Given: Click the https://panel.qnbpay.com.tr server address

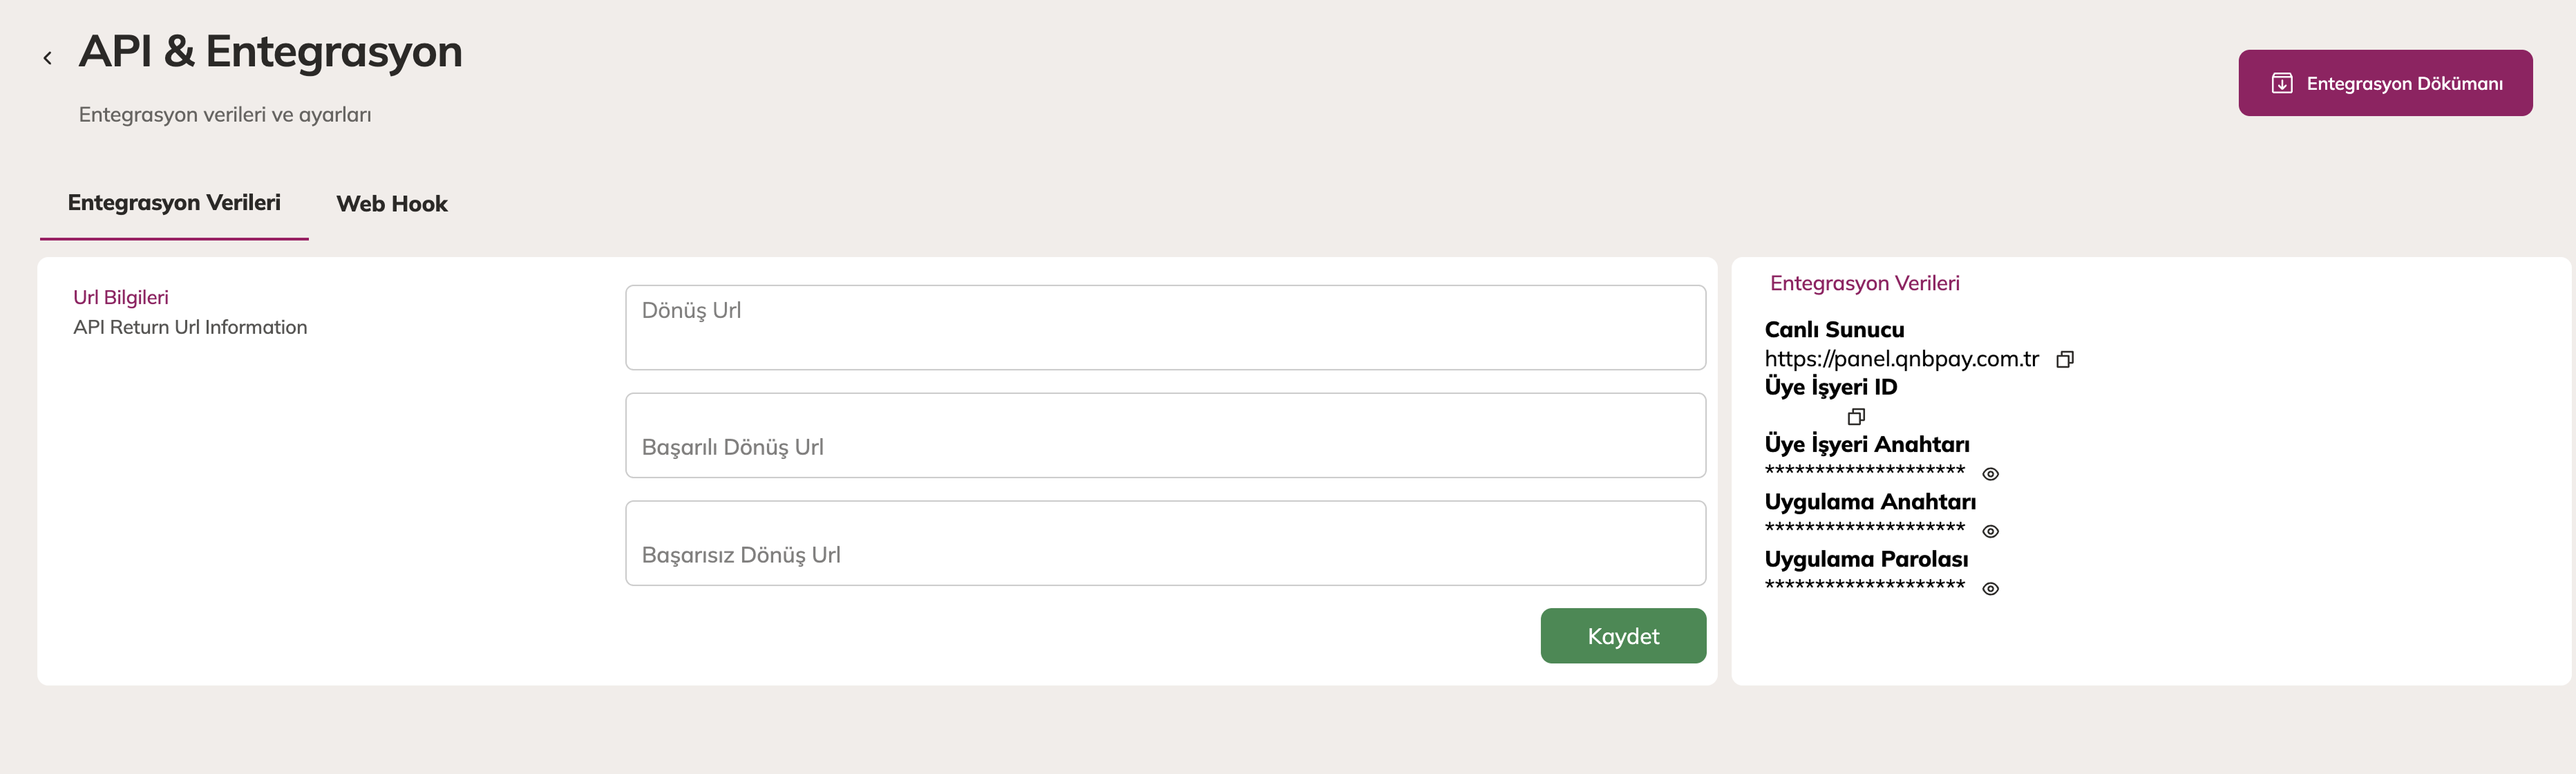Looking at the screenshot, I should (x=1900, y=359).
